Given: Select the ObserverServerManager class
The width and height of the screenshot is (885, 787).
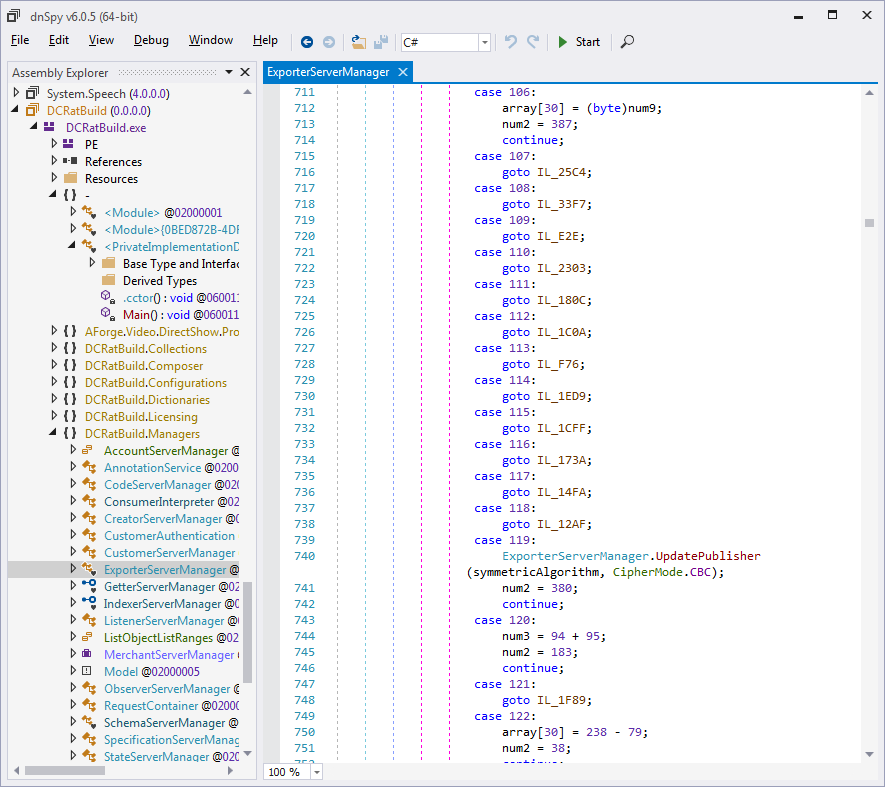Looking at the screenshot, I should pos(171,688).
